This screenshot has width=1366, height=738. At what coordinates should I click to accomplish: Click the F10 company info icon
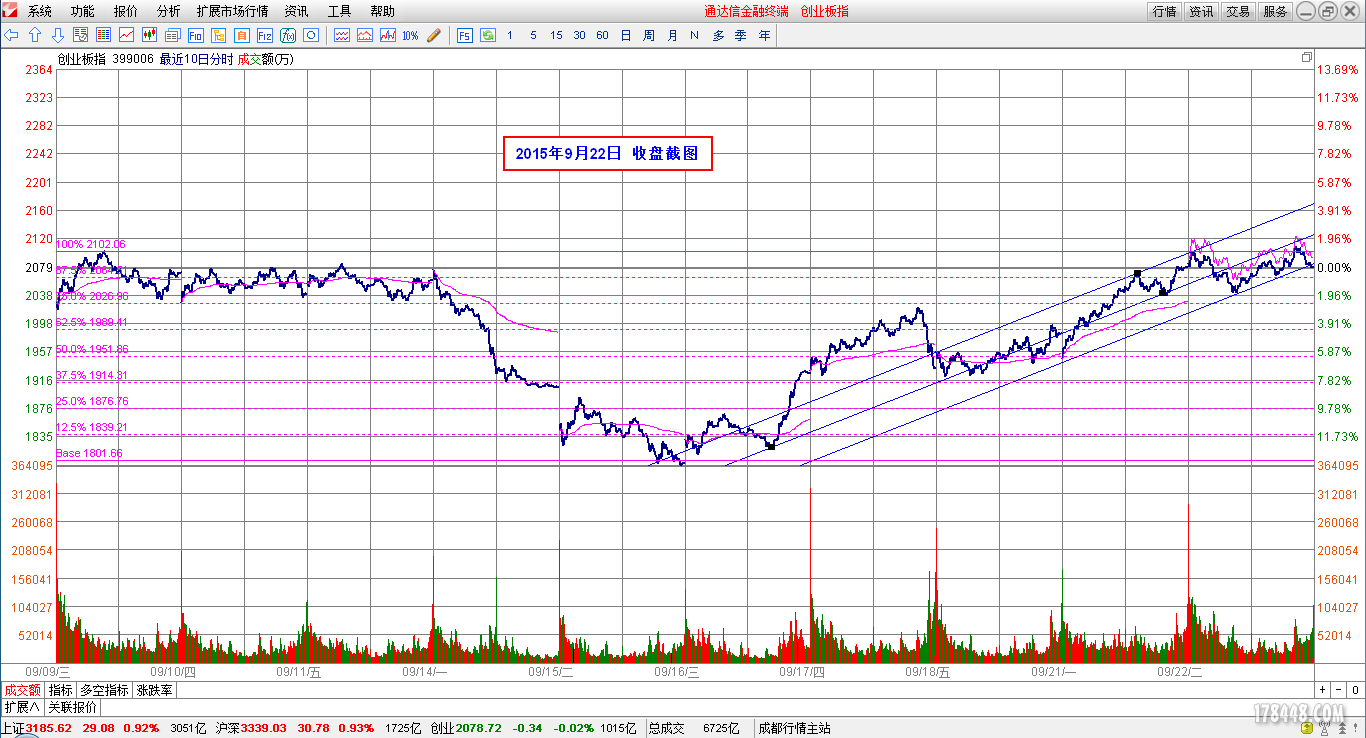pos(195,35)
